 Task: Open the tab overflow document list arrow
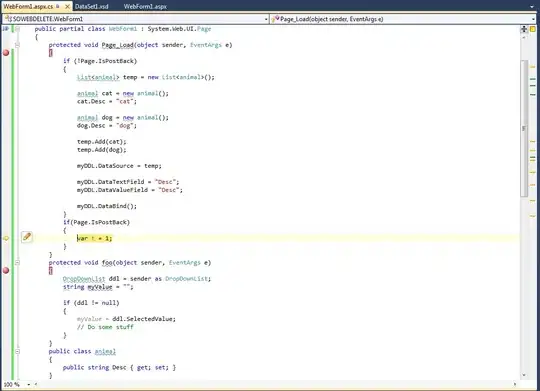coord(533,7)
